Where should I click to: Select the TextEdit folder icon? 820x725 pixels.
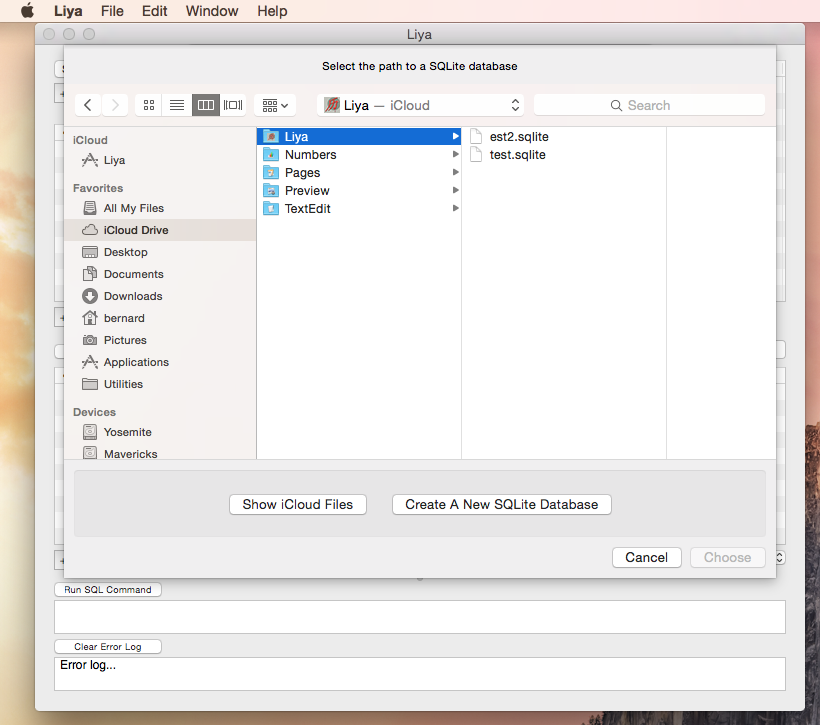(x=273, y=208)
